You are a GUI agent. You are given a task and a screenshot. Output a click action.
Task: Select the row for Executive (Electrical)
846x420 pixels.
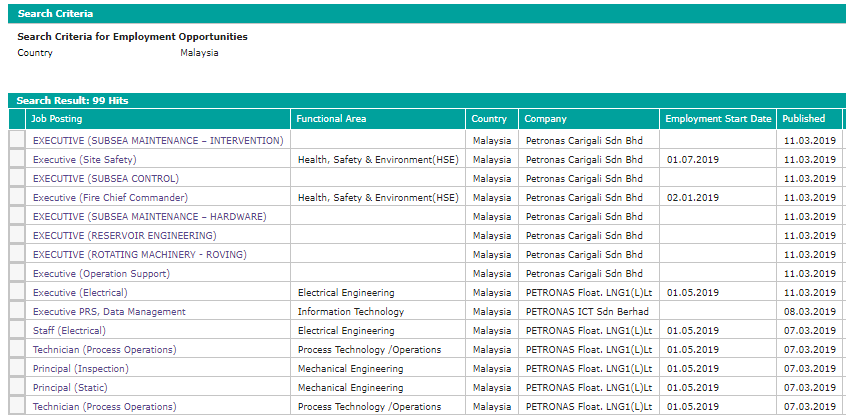point(17,293)
